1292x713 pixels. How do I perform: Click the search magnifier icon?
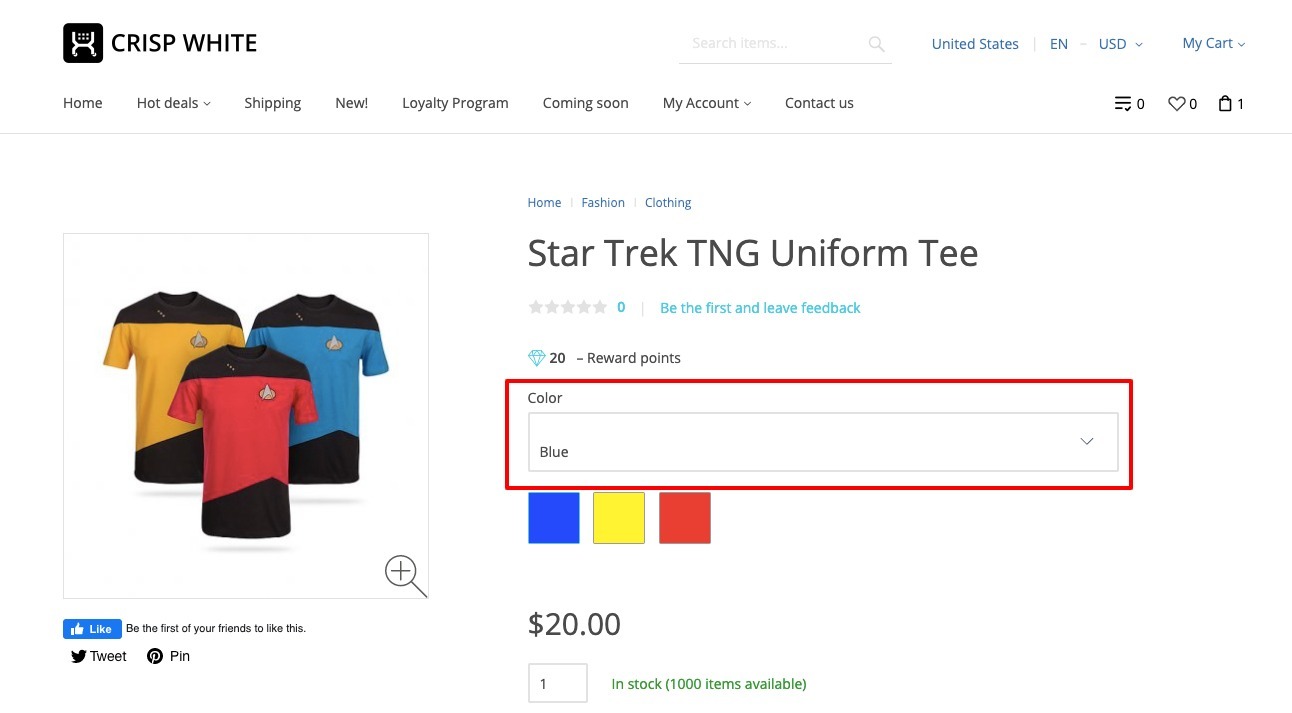[876, 44]
